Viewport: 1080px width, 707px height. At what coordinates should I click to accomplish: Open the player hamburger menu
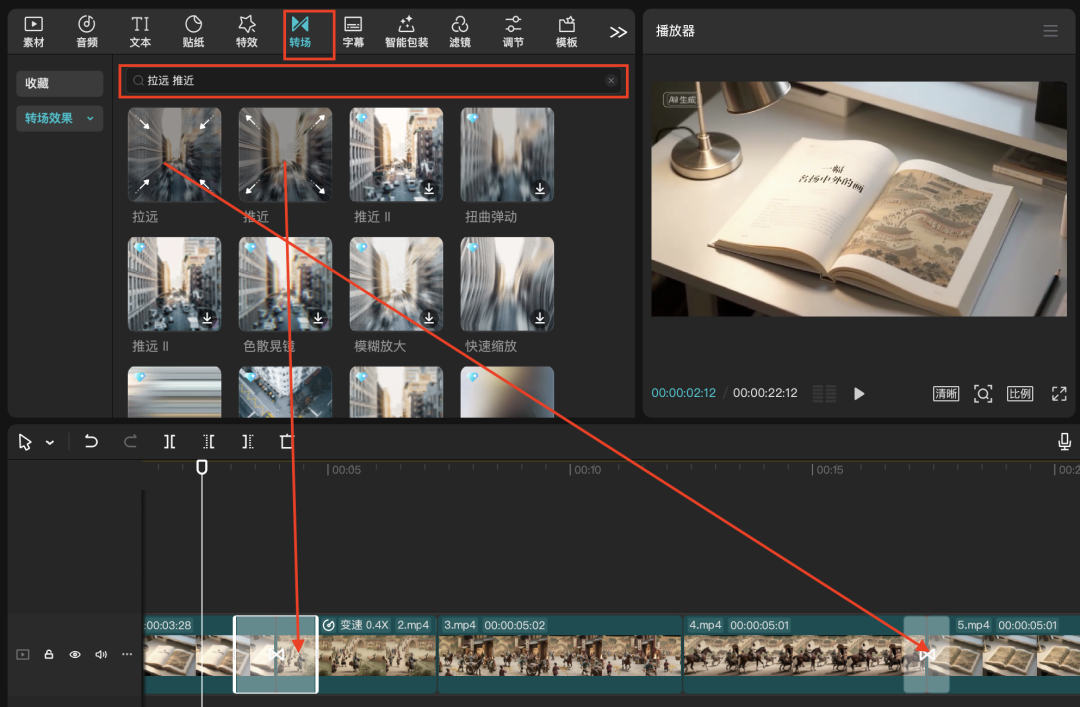1050,31
